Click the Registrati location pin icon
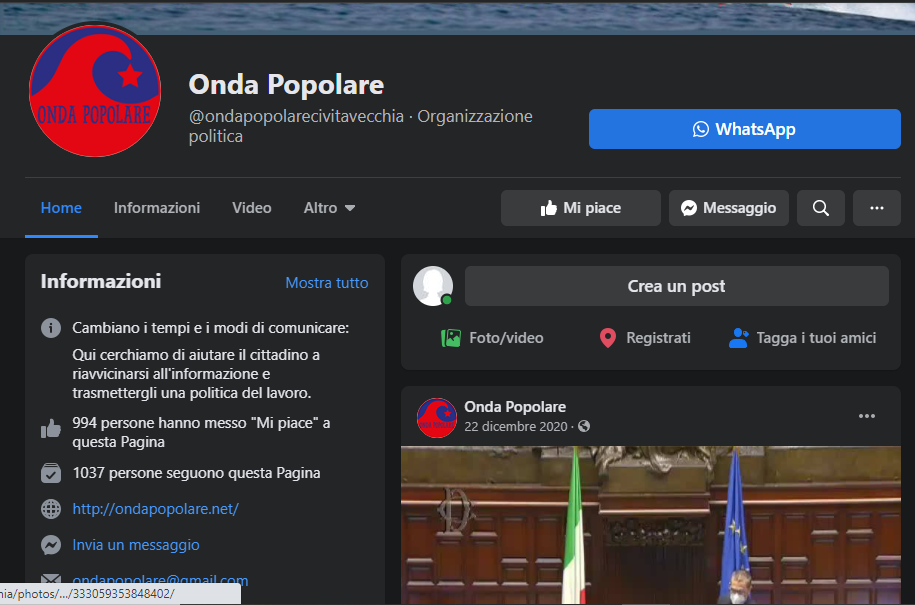This screenshot has width=915, height=605. [x=607, y=338]
